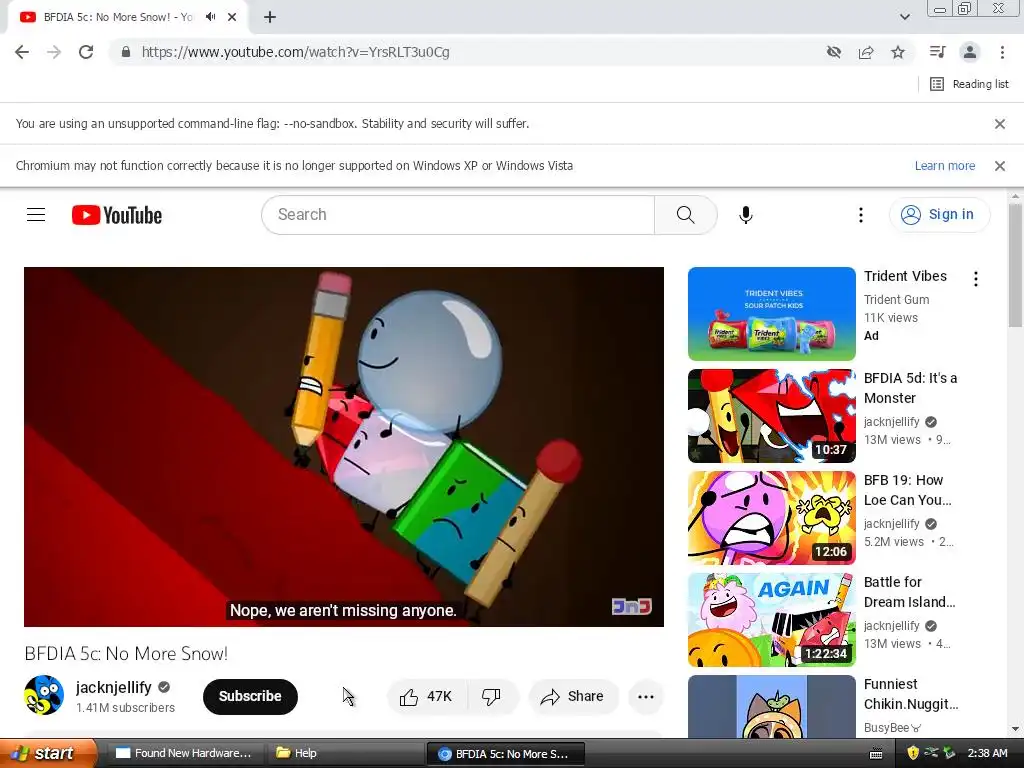Open jacknjellify channel name link
Screen dimensions: 1024x768
(x=114, y=687)
